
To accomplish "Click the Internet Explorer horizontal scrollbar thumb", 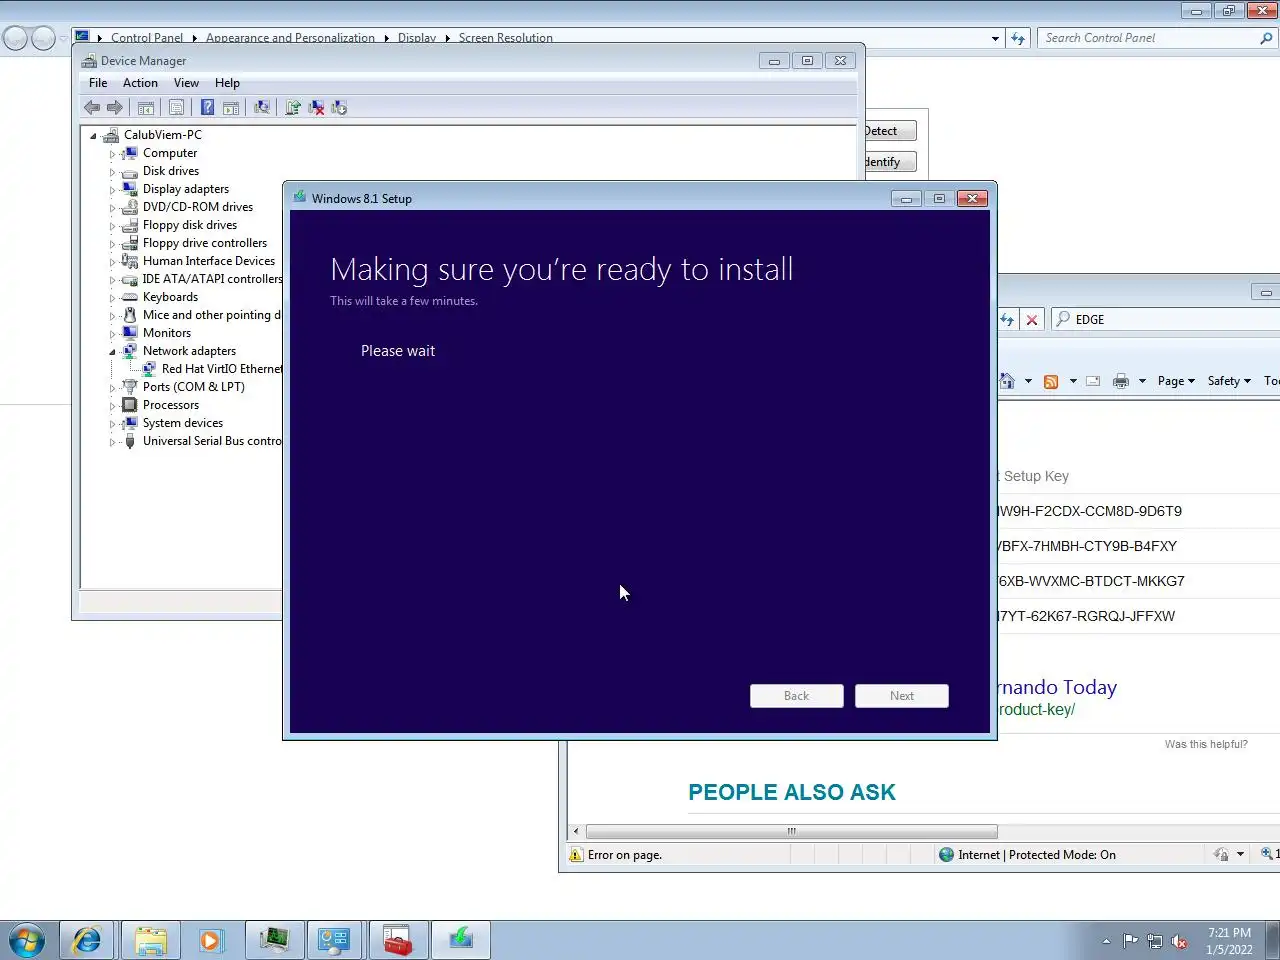I will coord(791,832).
